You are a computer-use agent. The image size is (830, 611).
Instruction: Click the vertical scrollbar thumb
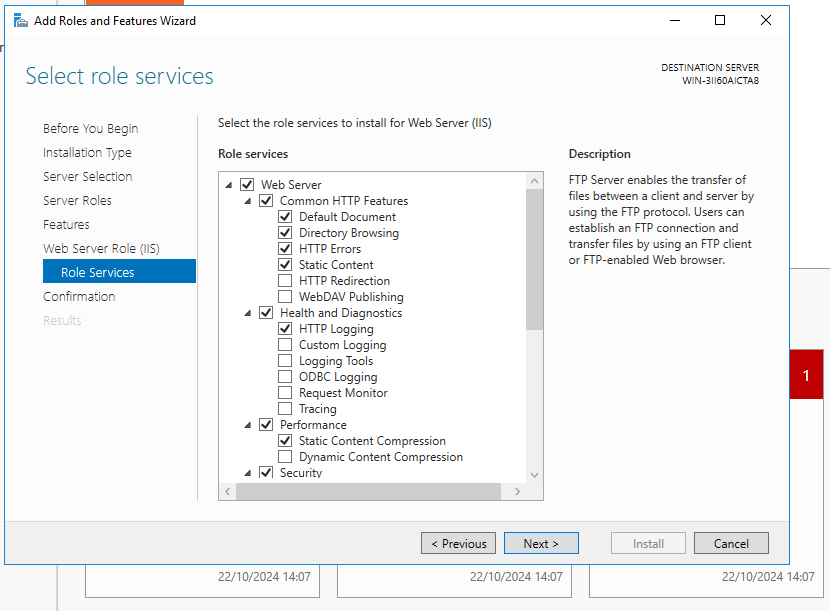[534, 260]
